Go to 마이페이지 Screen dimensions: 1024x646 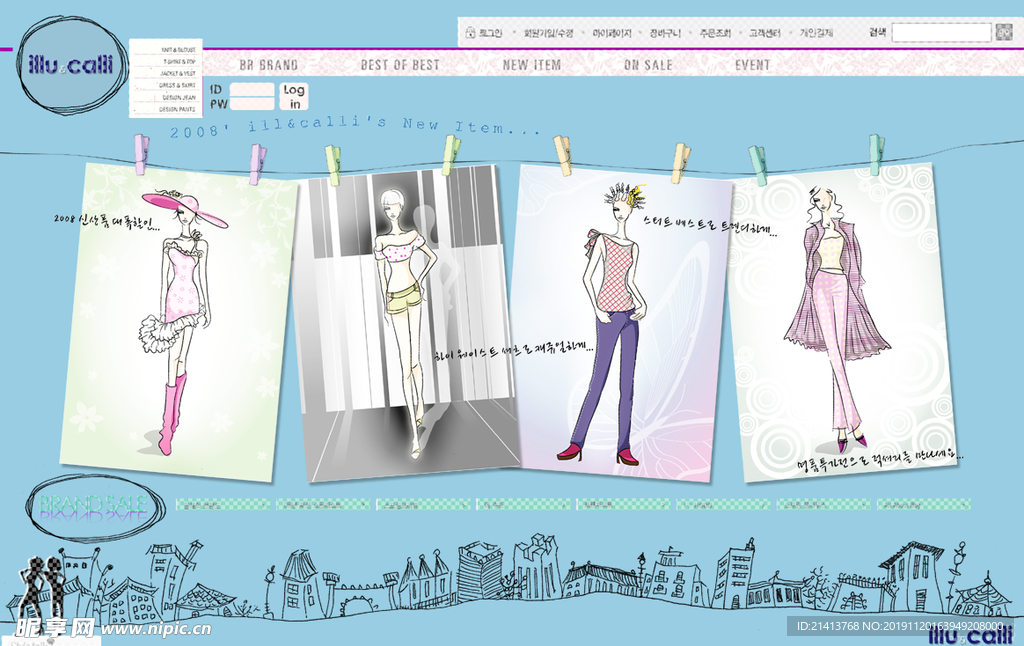point(612,33)
